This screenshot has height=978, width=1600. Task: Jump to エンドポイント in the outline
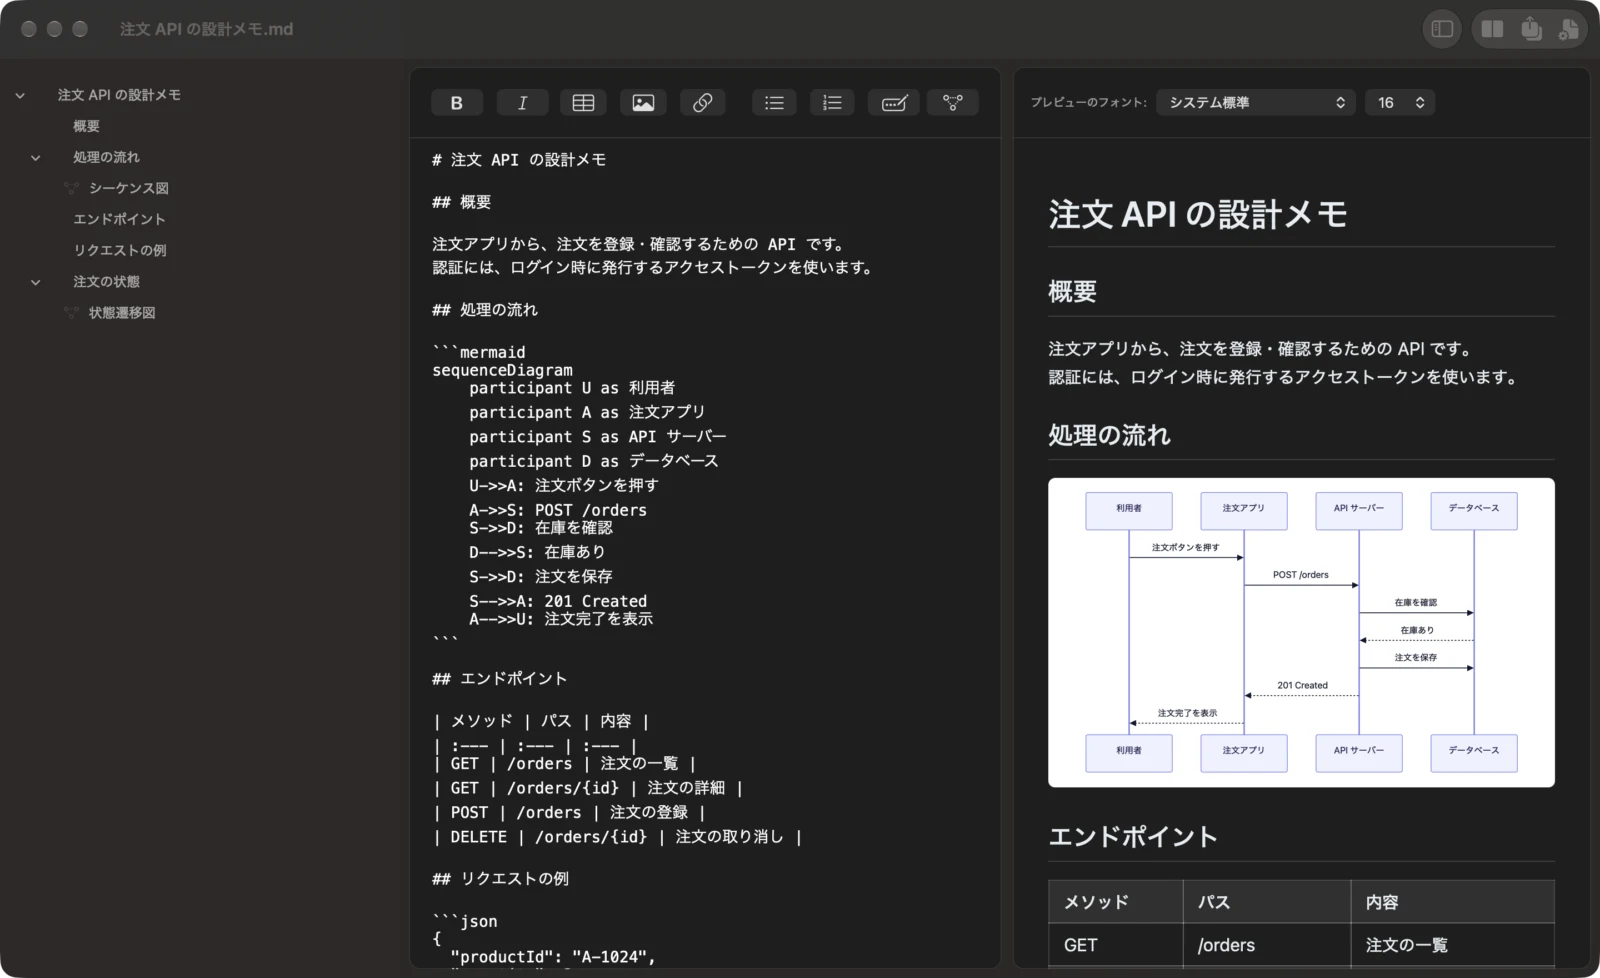click(119, 219)
